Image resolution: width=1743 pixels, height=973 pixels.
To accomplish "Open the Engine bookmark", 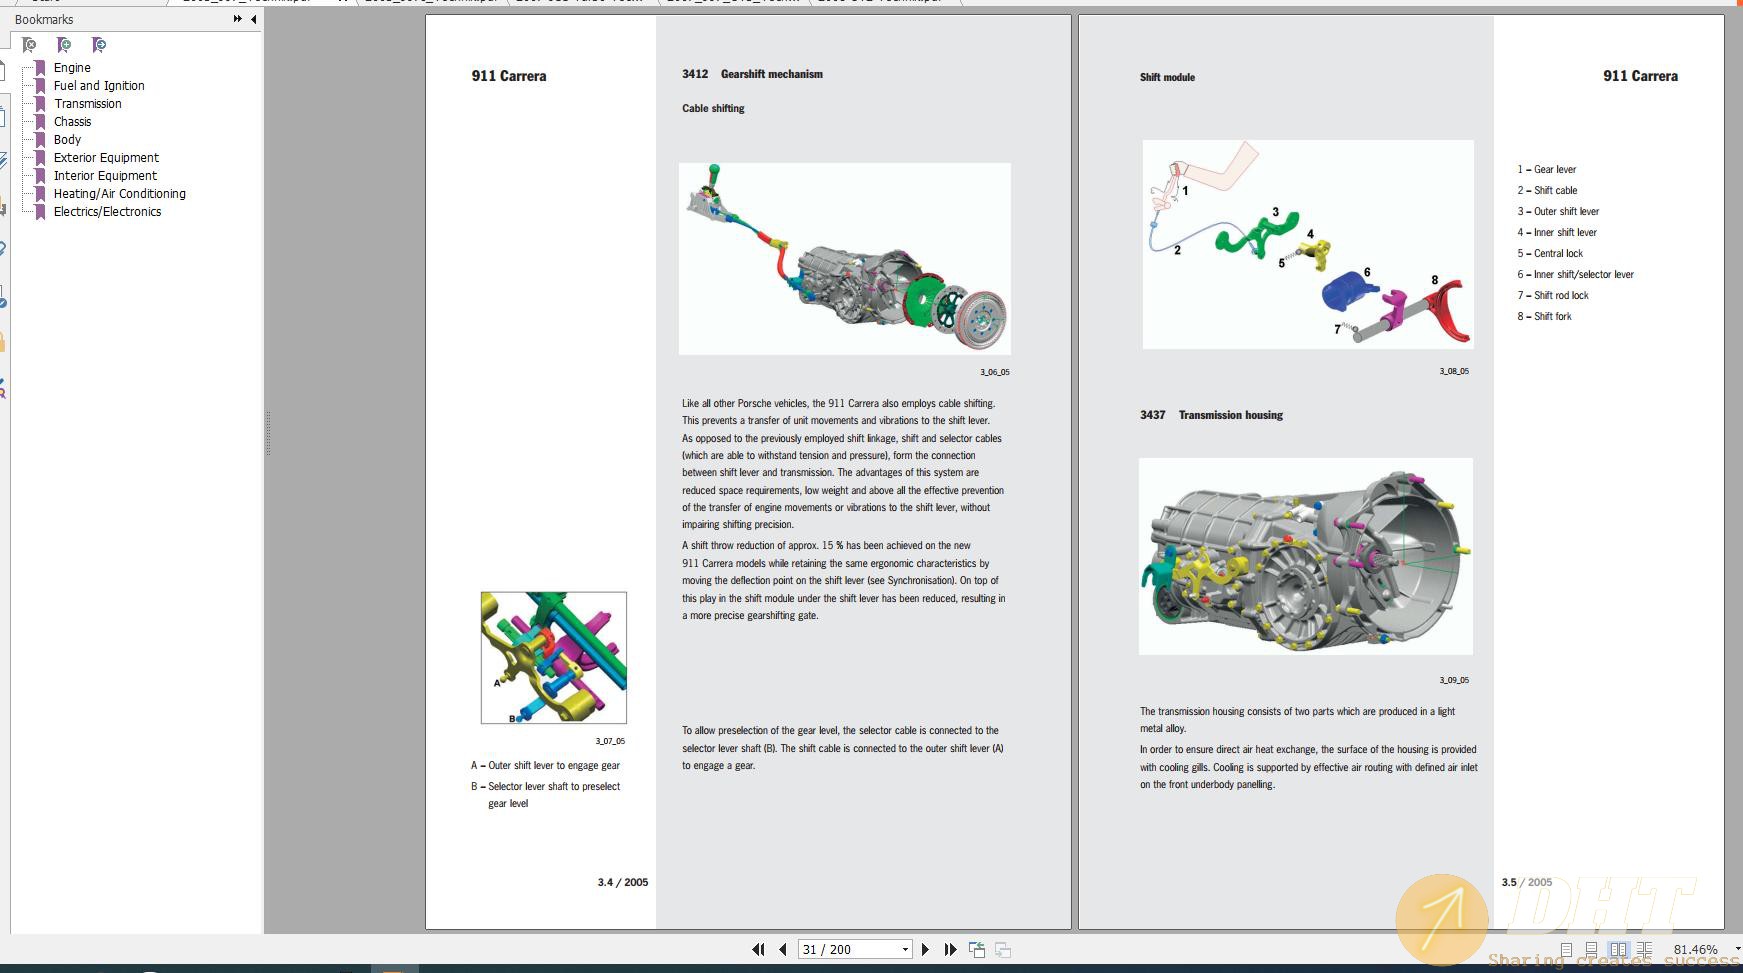I will 72,67.
